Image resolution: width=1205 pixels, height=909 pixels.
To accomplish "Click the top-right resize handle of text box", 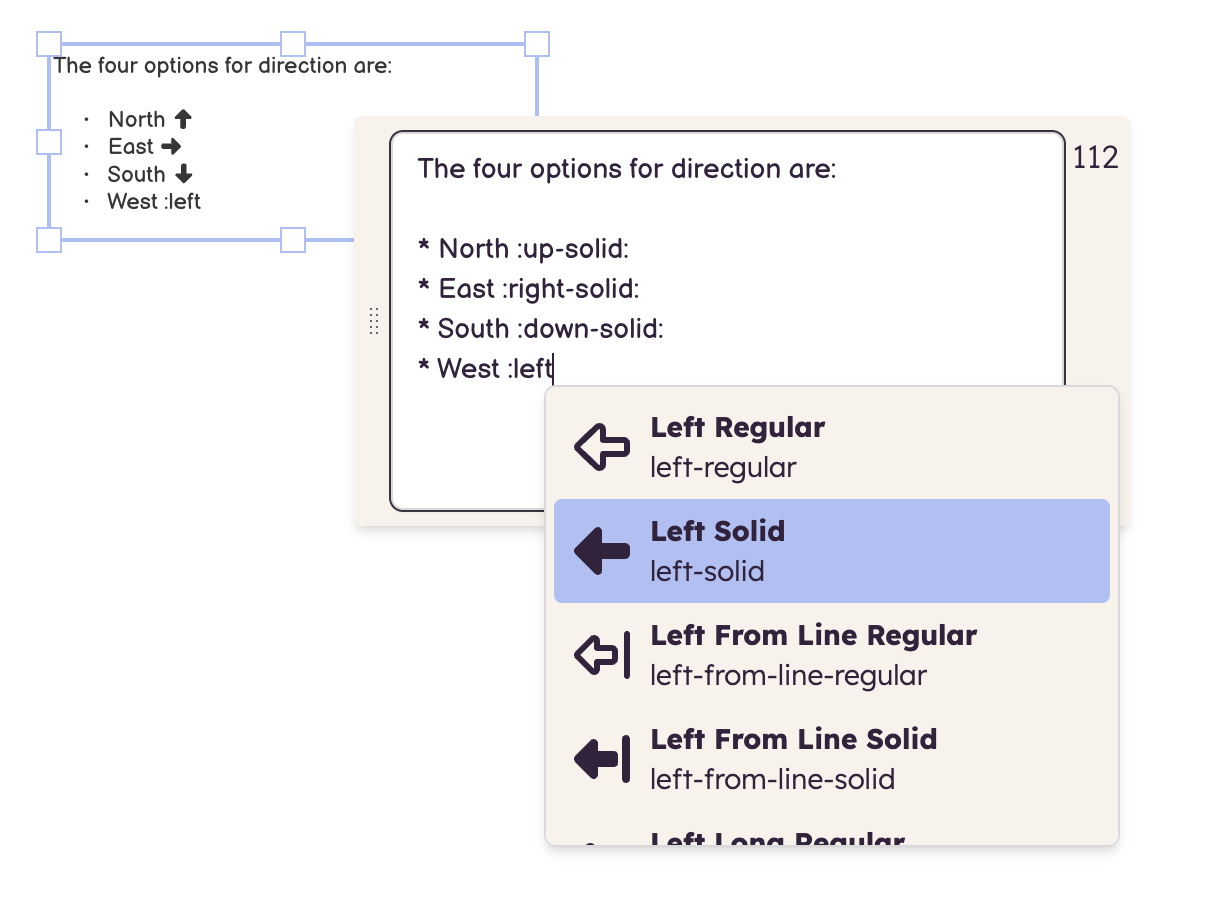I will pyautogui.click(x=537, y=44).
